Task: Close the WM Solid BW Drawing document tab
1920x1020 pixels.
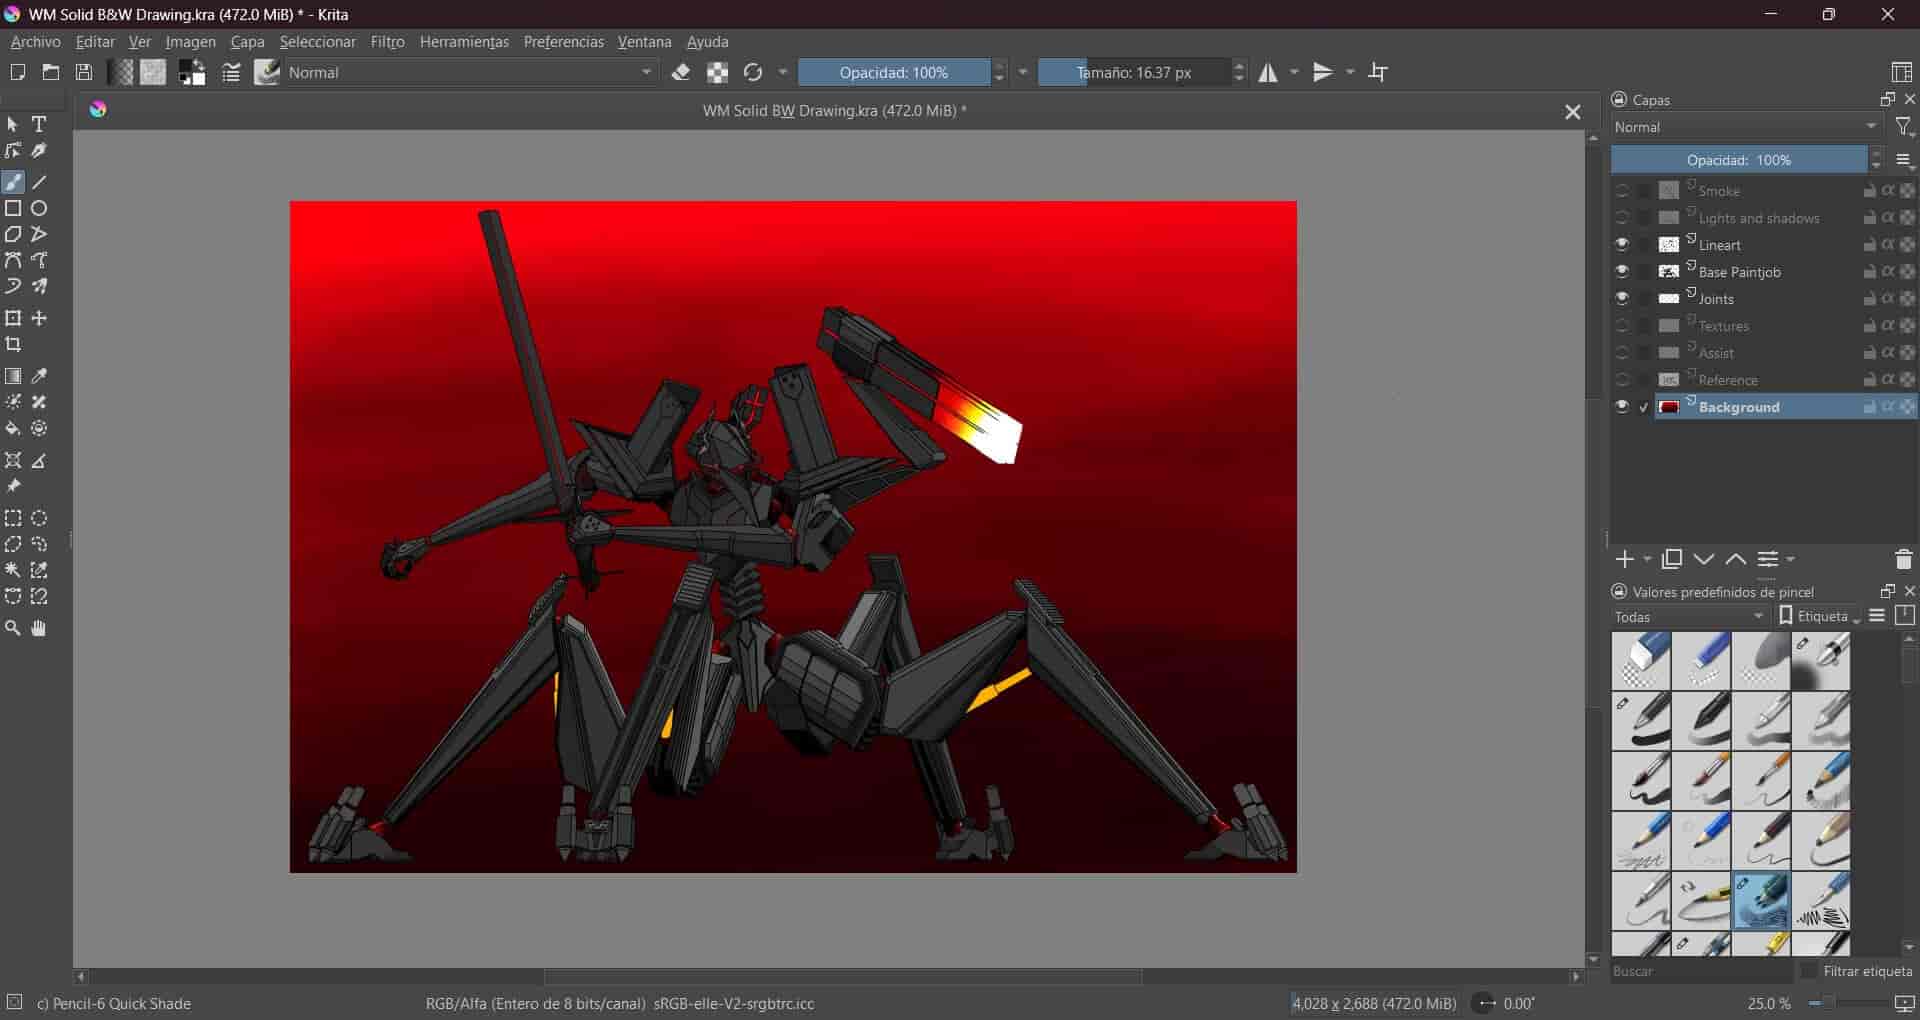Action: coord(1573,112)
